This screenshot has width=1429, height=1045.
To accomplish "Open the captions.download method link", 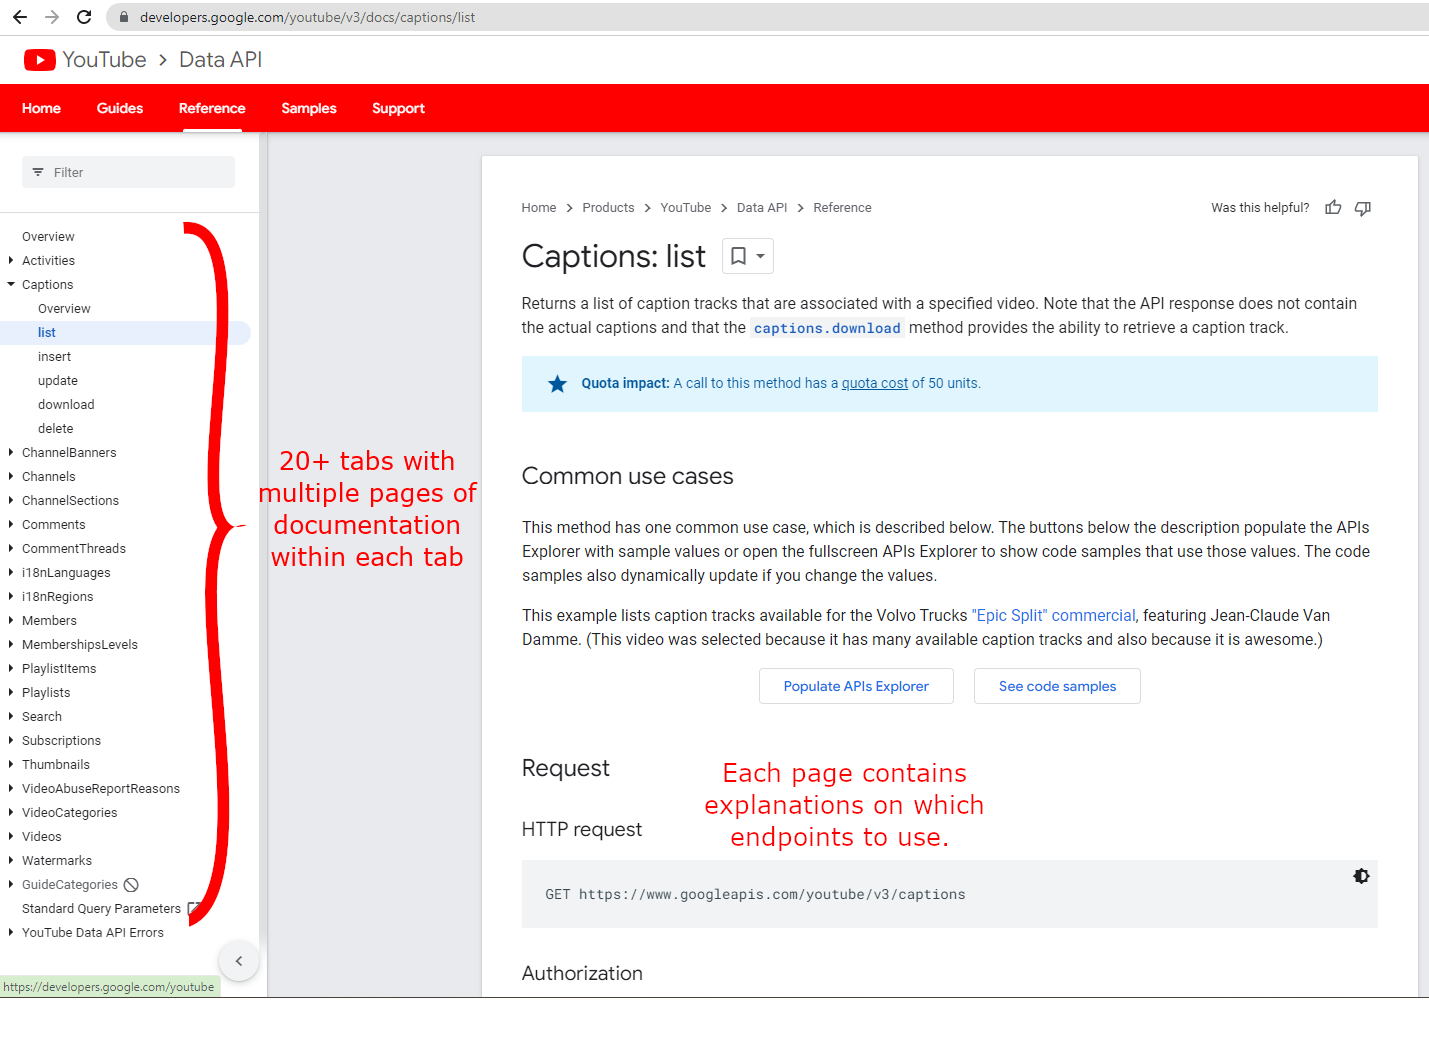I will coord(826,327).
